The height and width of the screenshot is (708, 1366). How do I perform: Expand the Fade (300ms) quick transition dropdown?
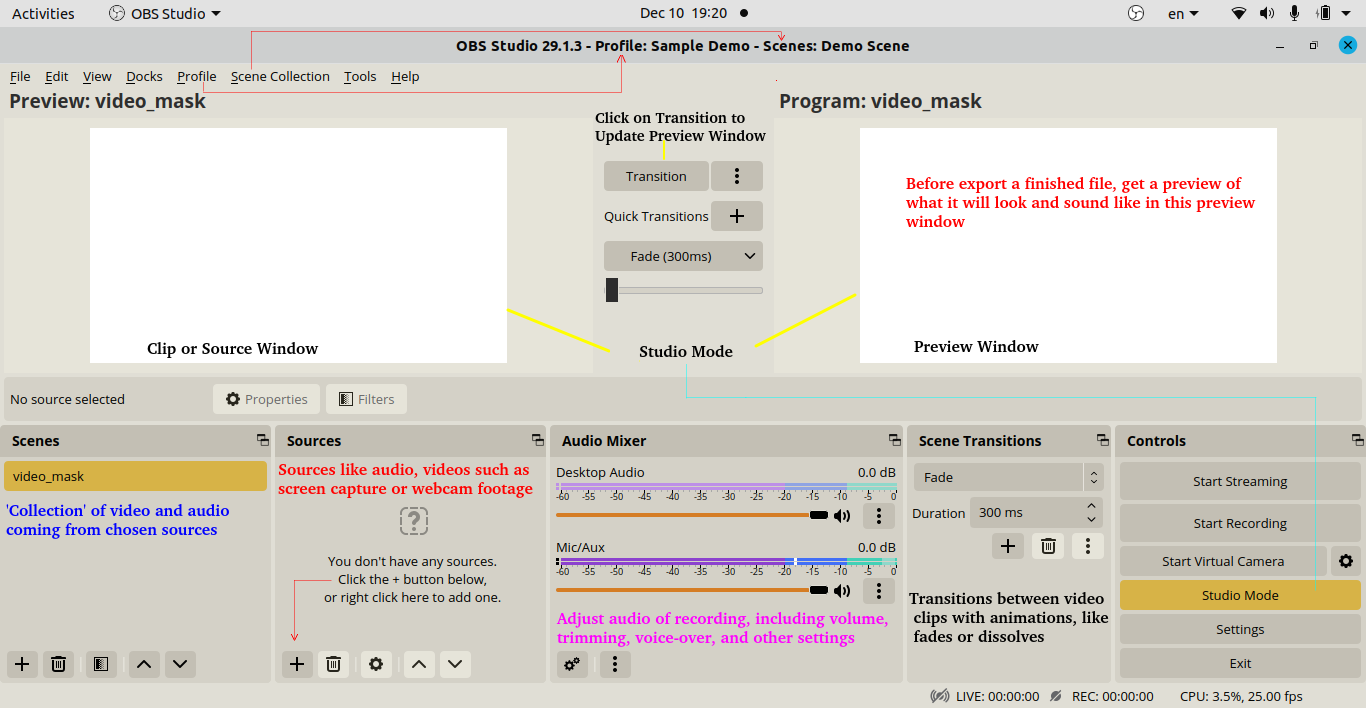[x=683, y=256]
